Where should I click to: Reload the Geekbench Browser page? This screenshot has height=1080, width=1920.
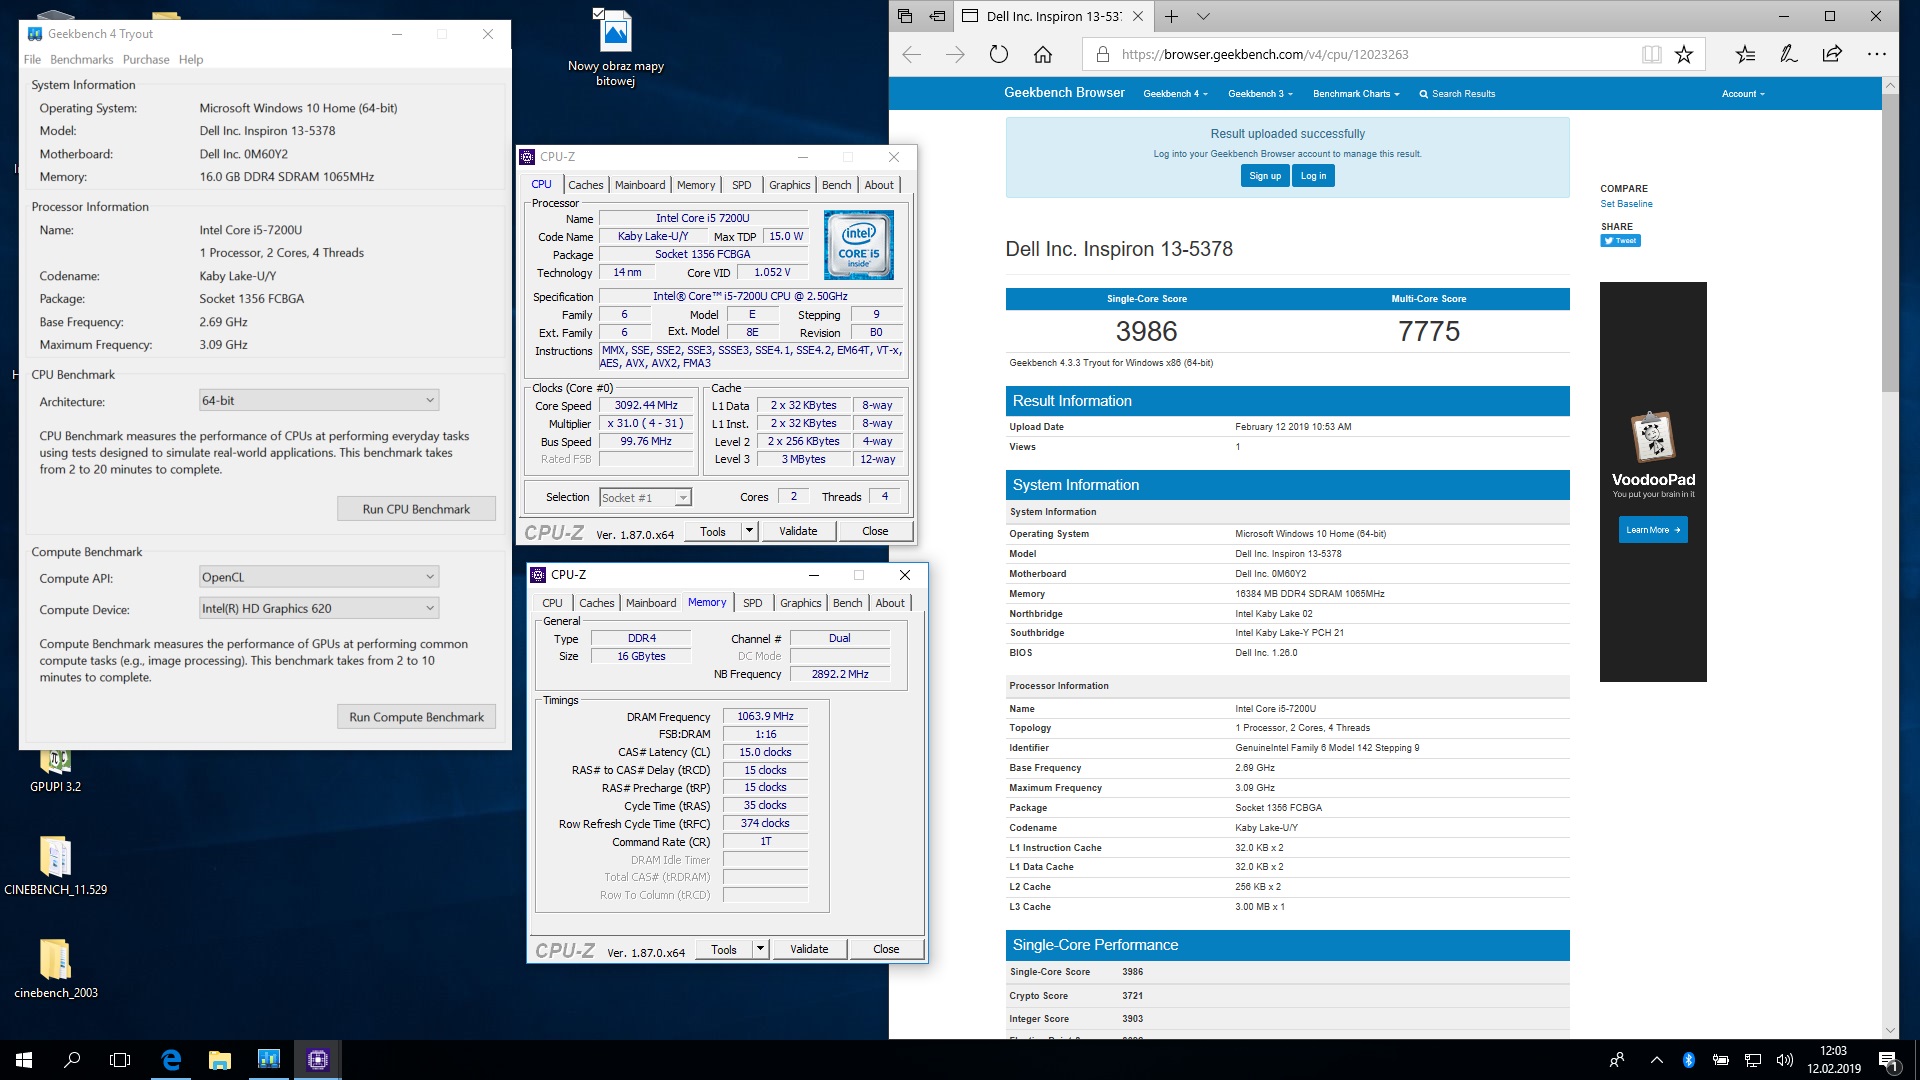999,54
